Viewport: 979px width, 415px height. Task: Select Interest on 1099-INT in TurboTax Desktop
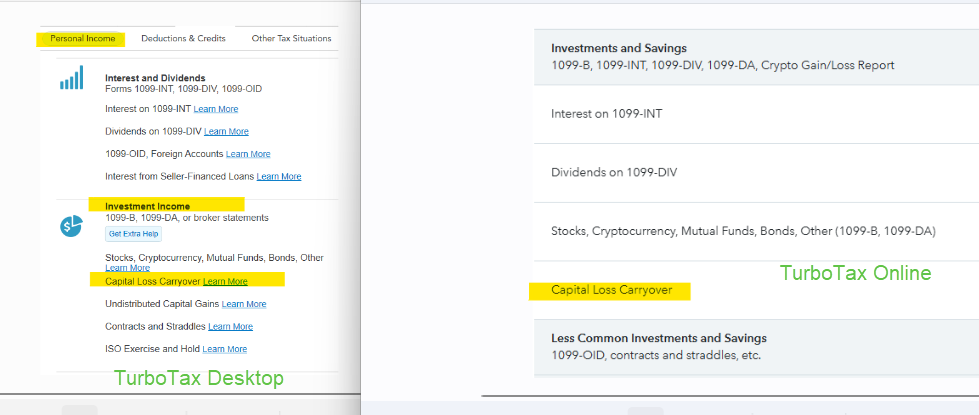click(x=149, y=109)
